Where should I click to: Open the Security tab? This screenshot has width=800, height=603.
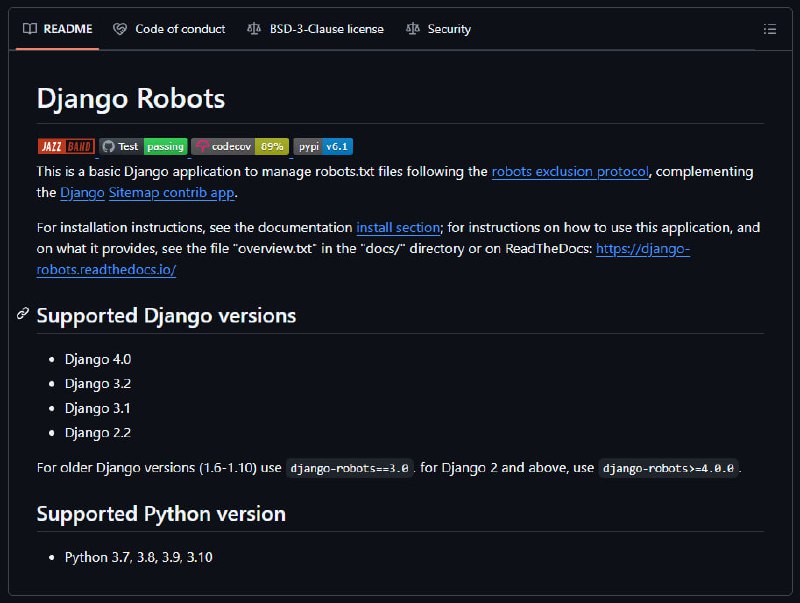point(439,29)
